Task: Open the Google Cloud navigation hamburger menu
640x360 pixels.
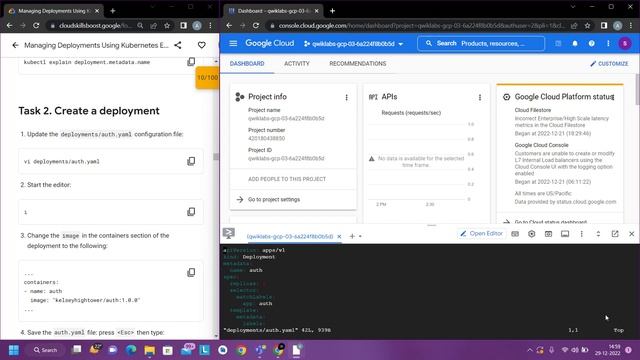Action: click(233, 43)
